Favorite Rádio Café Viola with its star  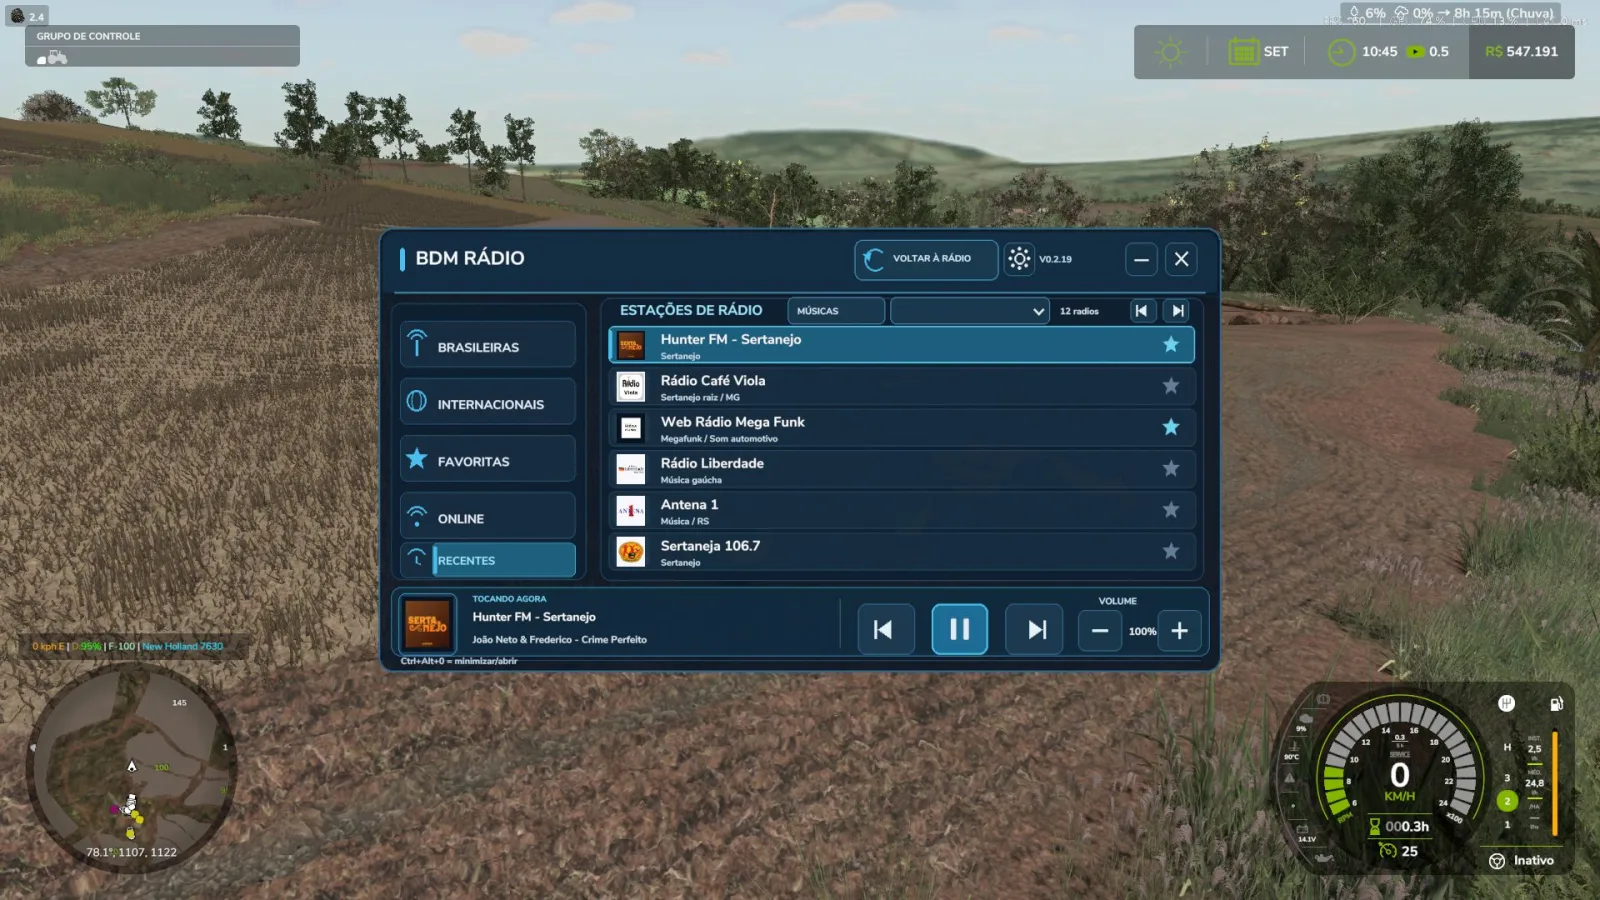(1170, 386)
